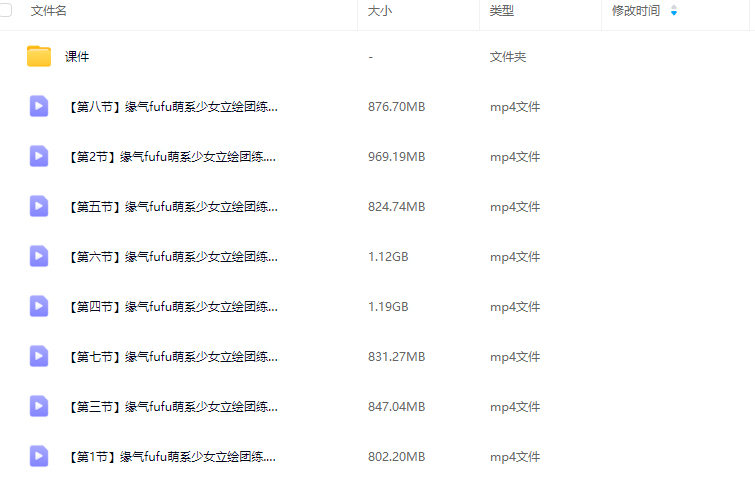Sort files by the 文件名 column header
The image size is (755, 489).
pos(49,11)
